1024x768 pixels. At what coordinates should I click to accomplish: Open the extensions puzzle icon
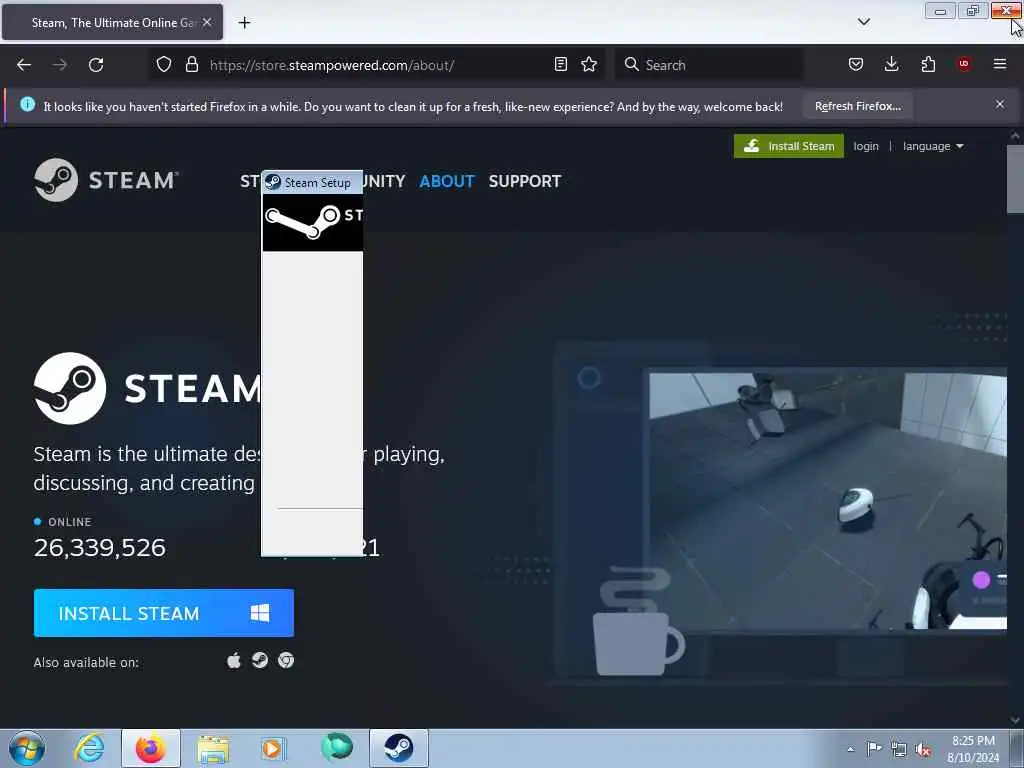tap(928, 64)
